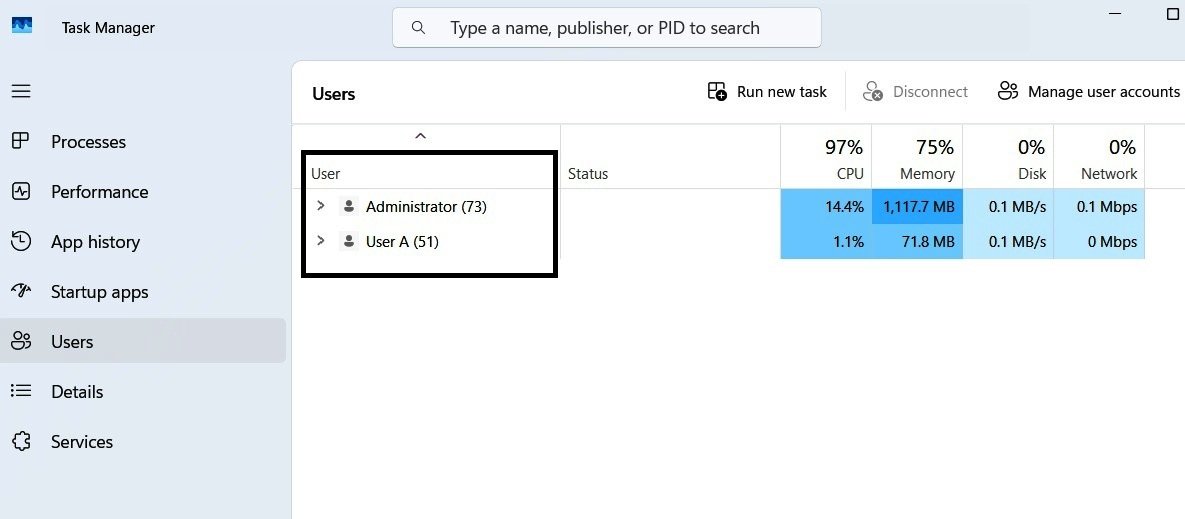Click the sort arrow above User column

(x=421, y=136)
